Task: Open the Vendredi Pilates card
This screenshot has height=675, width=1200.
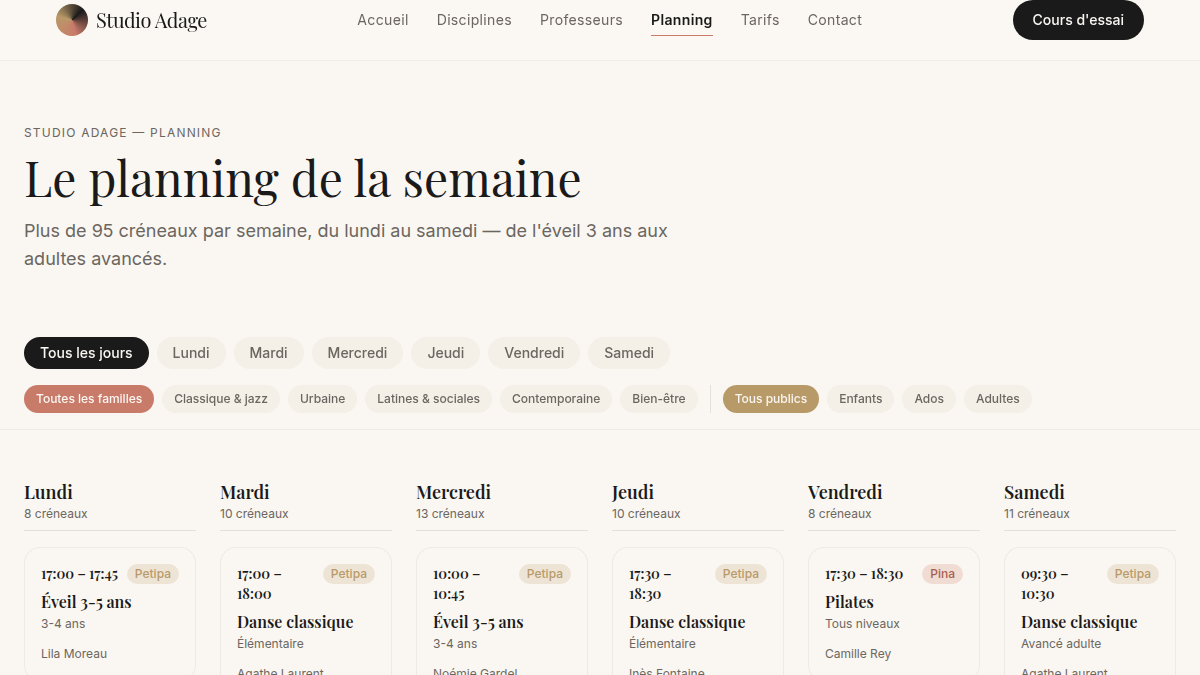Action: click(x=894, y=611)
